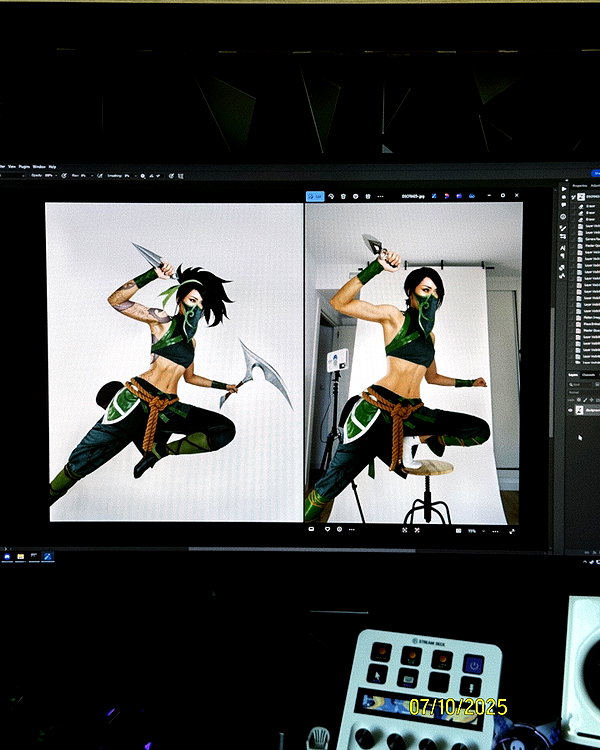Show hidden system tray icons

(585, 562)
